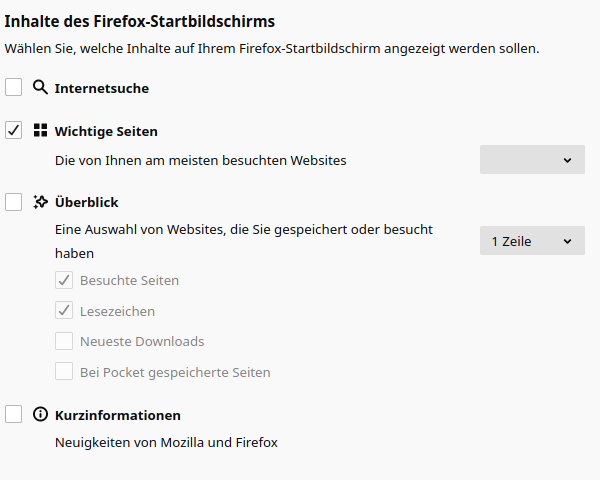The height and width of the screenshot is (480, 600).
Task: Check the Neueste Downloads checkbox
Action: (64, 341)
